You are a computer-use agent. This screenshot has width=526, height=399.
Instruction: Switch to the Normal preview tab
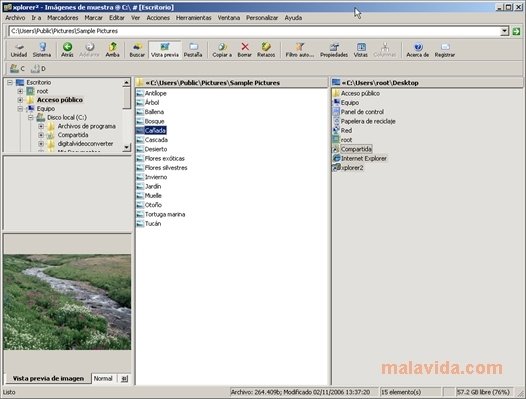pyautogui.click(x=103, y=379)
